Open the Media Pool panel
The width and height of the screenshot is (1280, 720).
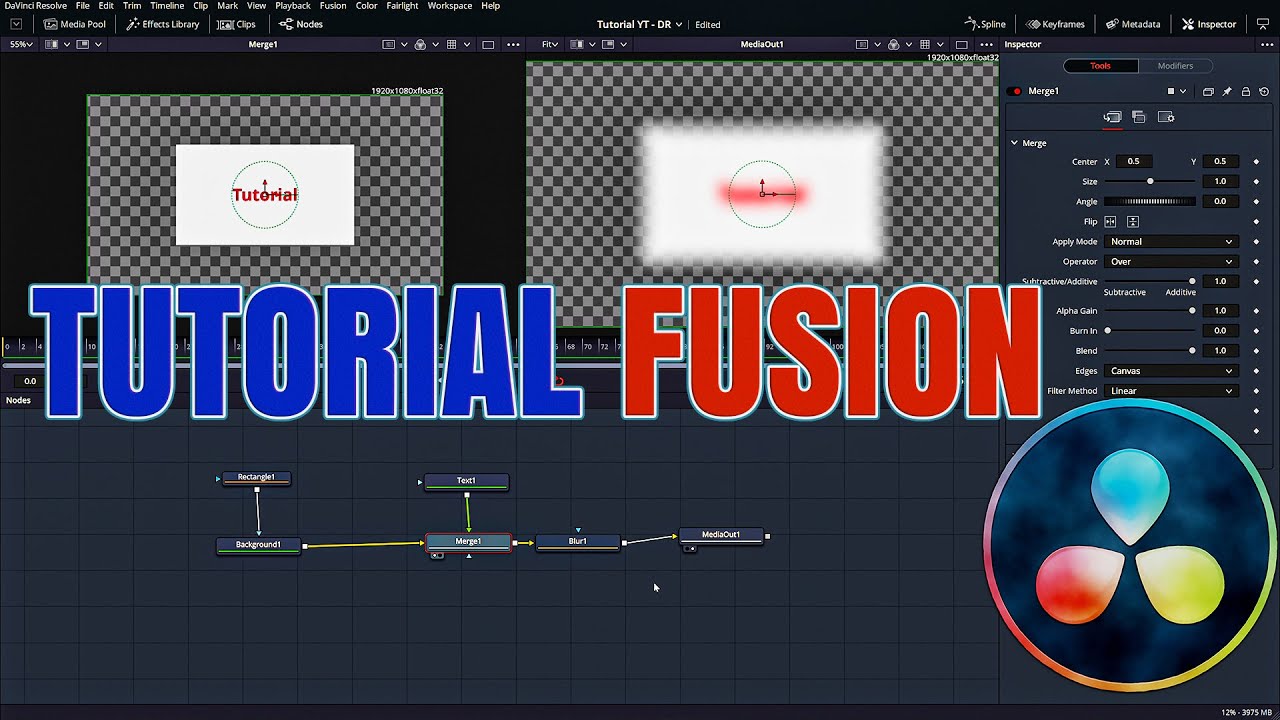[x=75, y=24]
